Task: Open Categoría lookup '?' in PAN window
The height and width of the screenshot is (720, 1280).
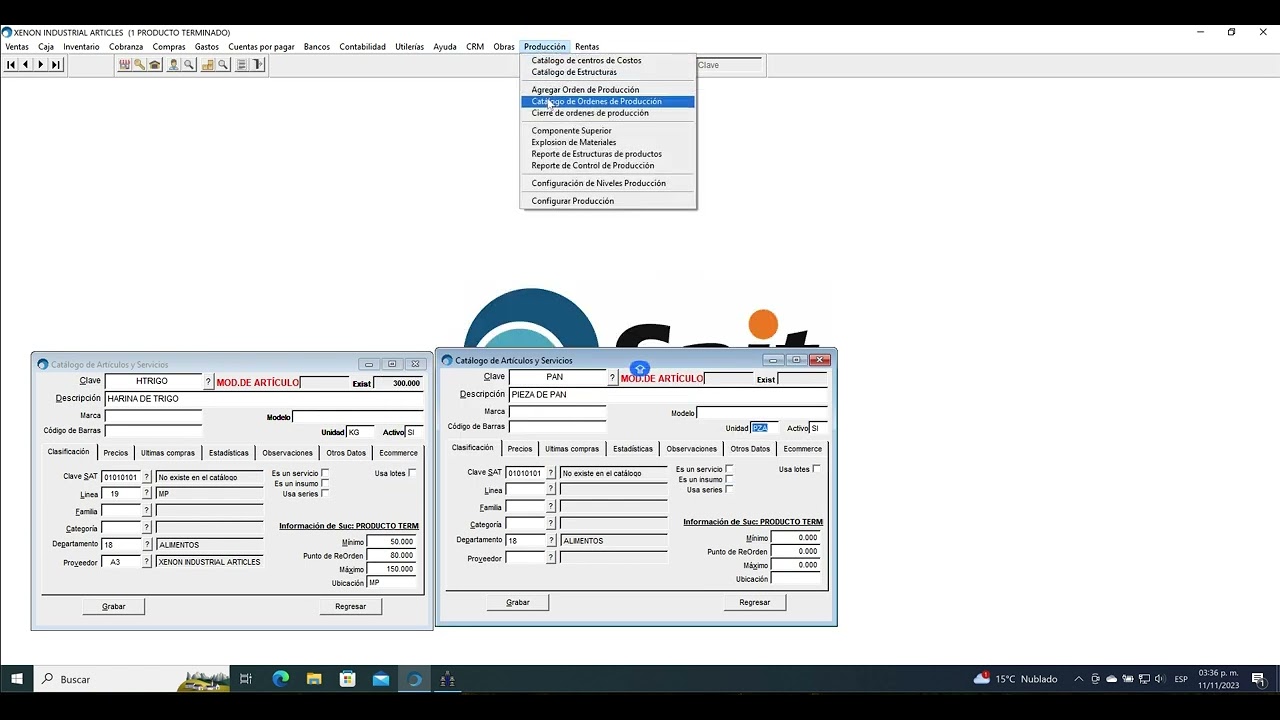Action: coord(550,524)
